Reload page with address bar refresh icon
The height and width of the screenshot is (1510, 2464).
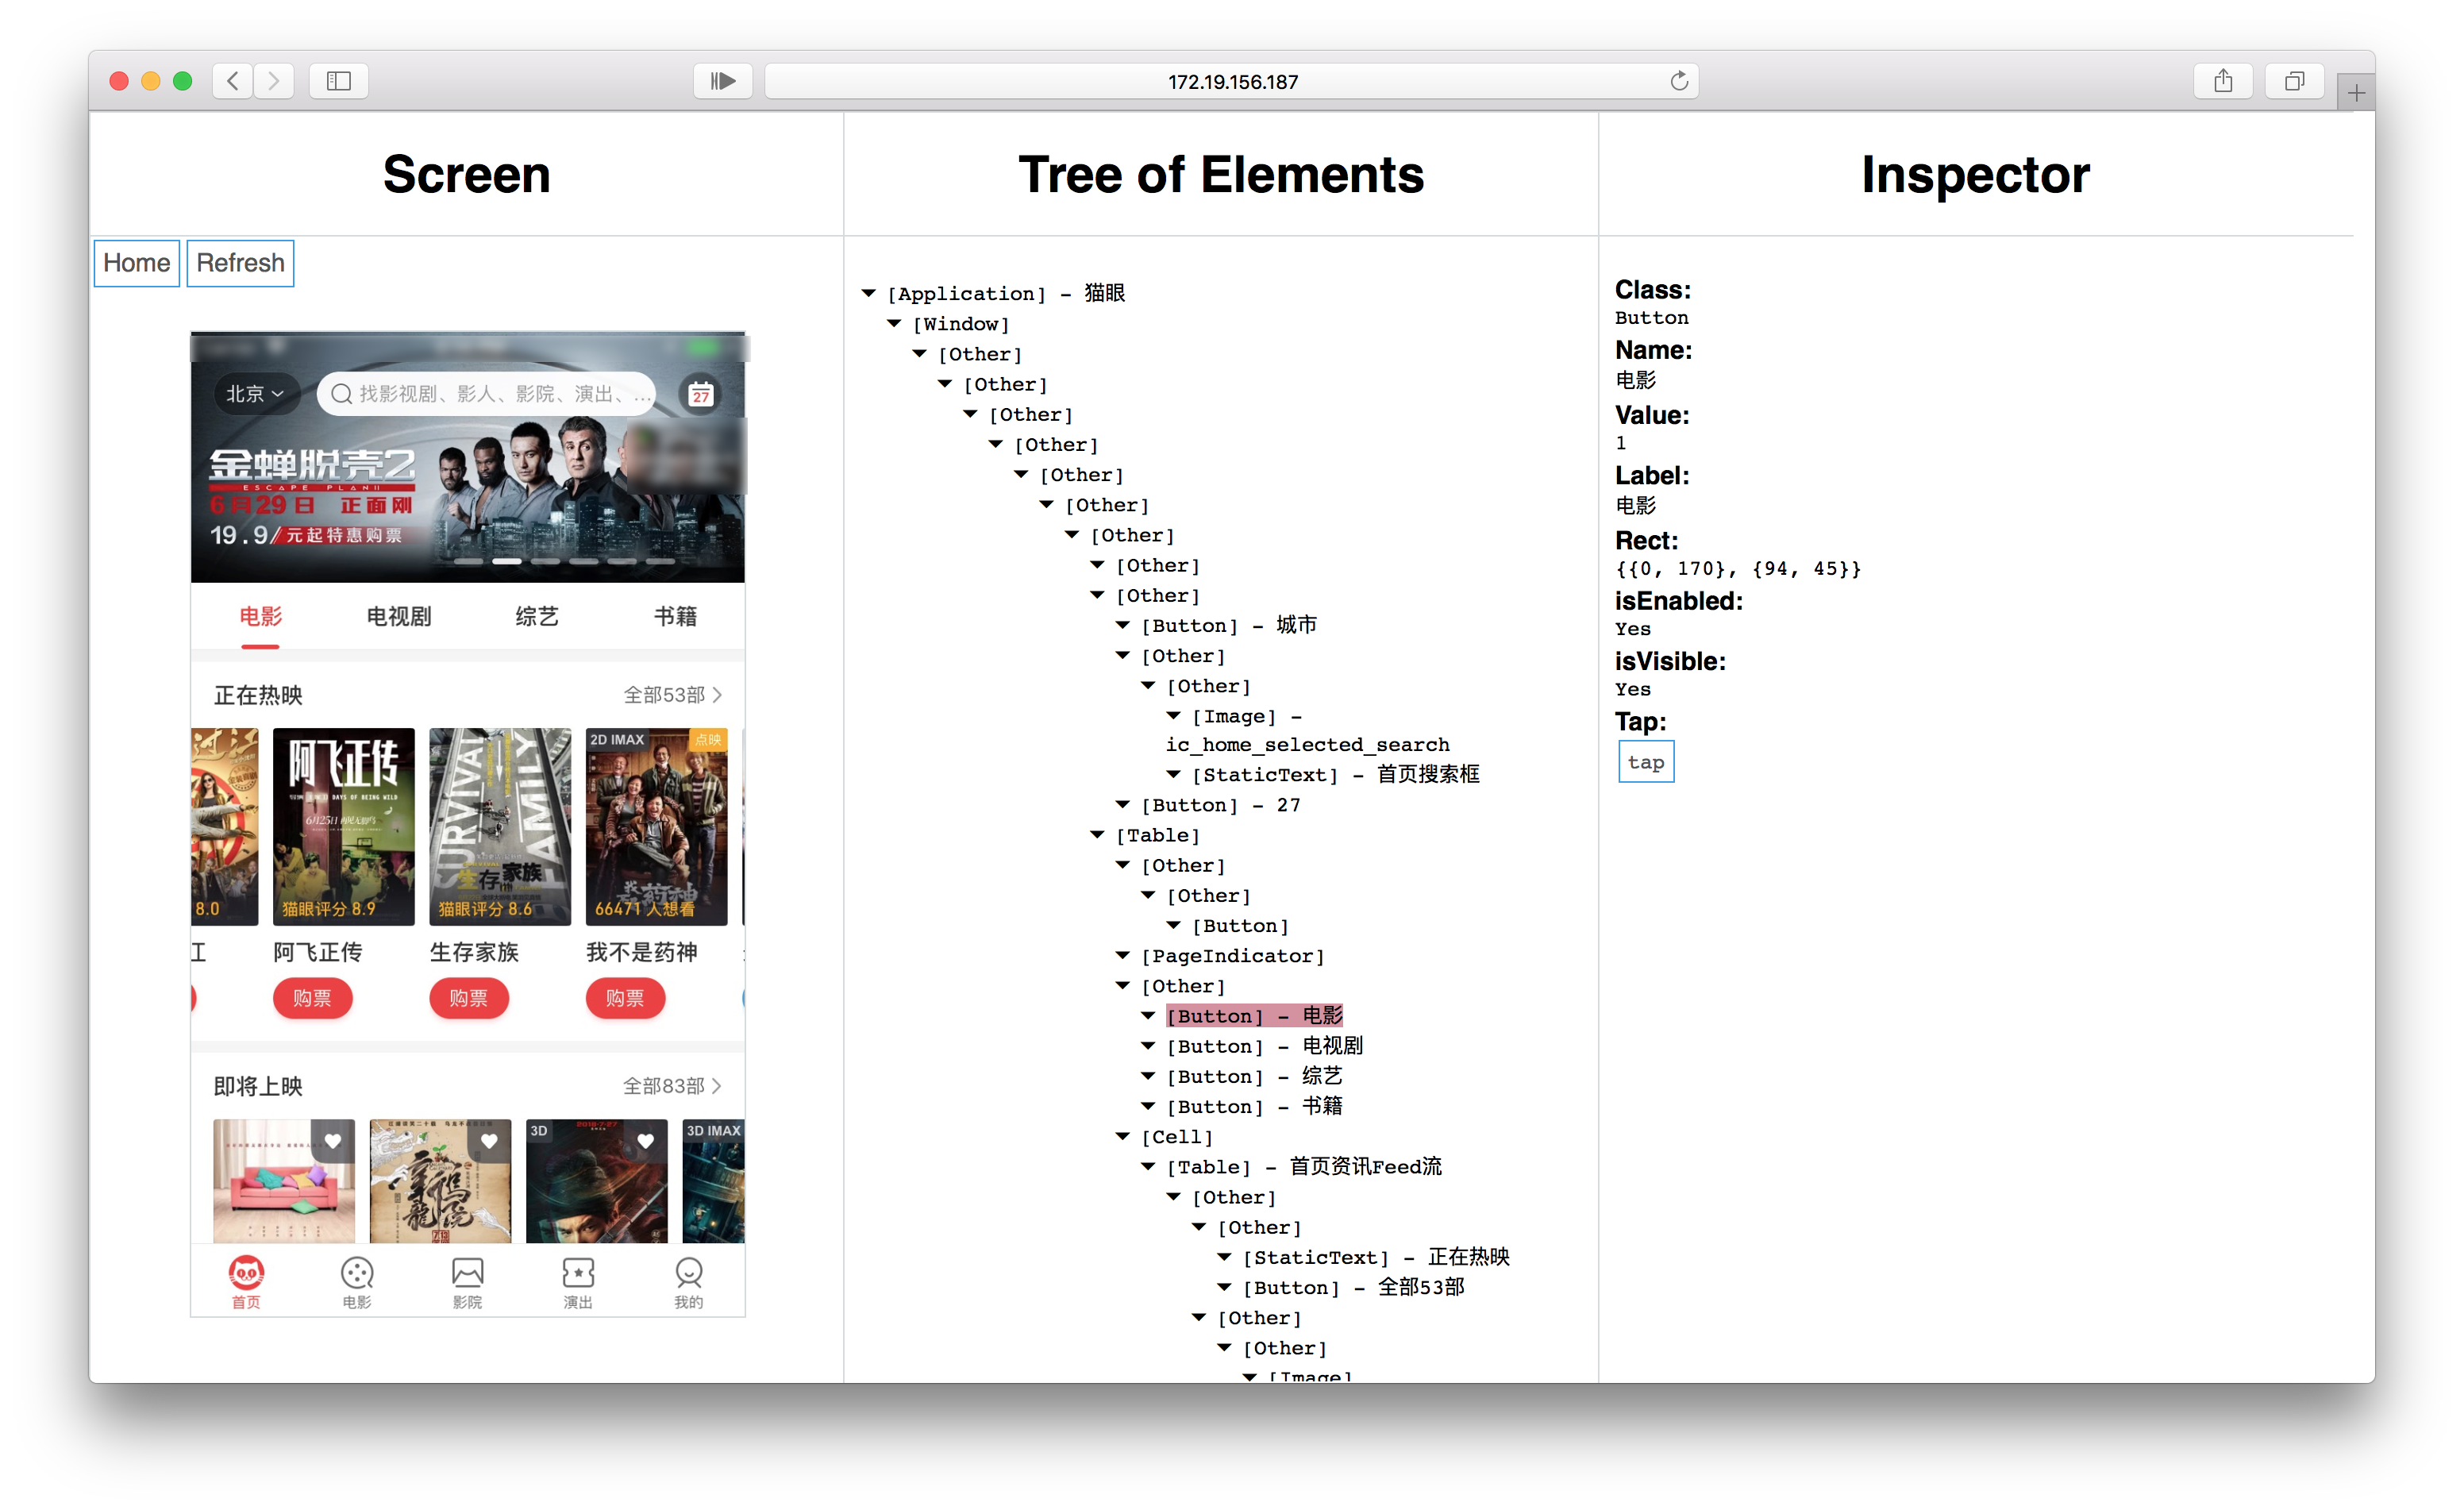(1678, 81)
